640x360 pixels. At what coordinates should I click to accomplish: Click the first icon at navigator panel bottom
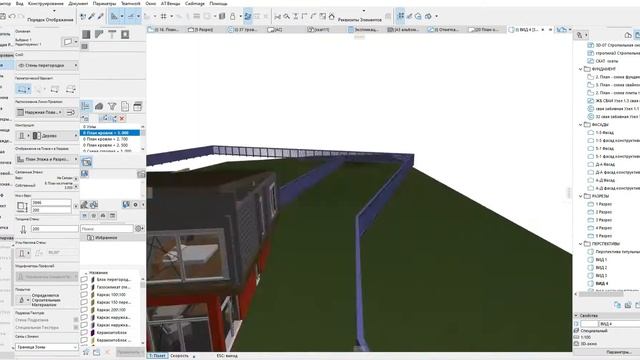click(617, 305)
